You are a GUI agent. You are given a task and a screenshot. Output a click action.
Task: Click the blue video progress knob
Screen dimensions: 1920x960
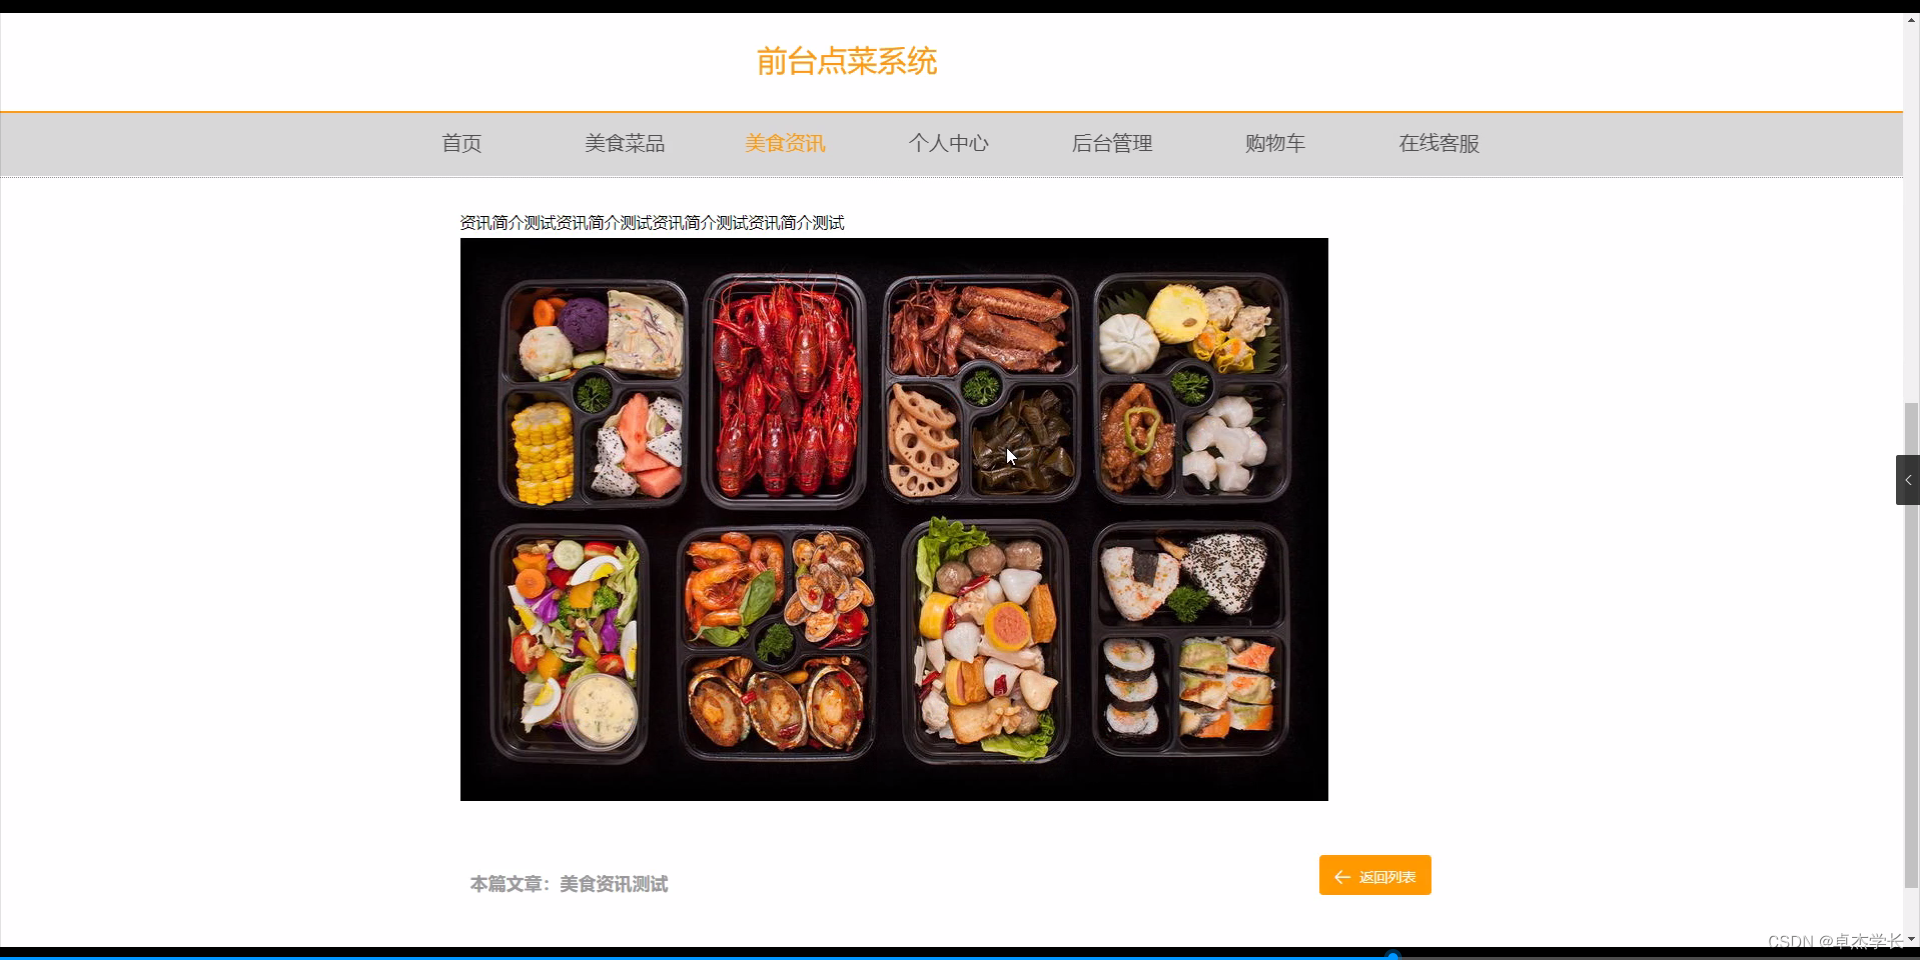[x=1392, y=956]
